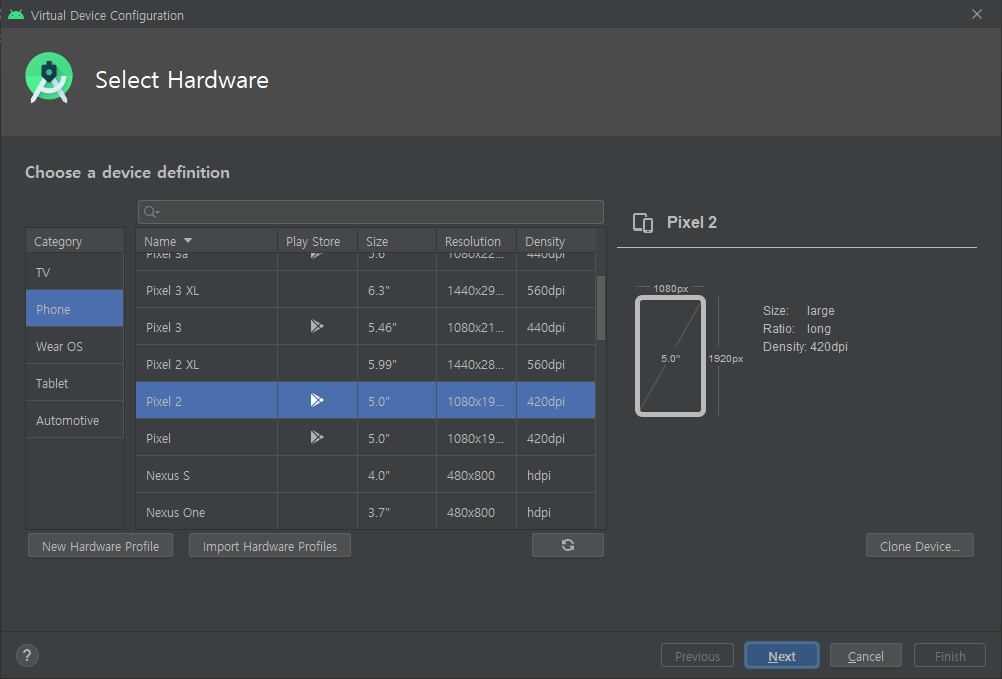Select the Tablet category
Viewport: 1002px width, 679px height.
click(75, 383)
